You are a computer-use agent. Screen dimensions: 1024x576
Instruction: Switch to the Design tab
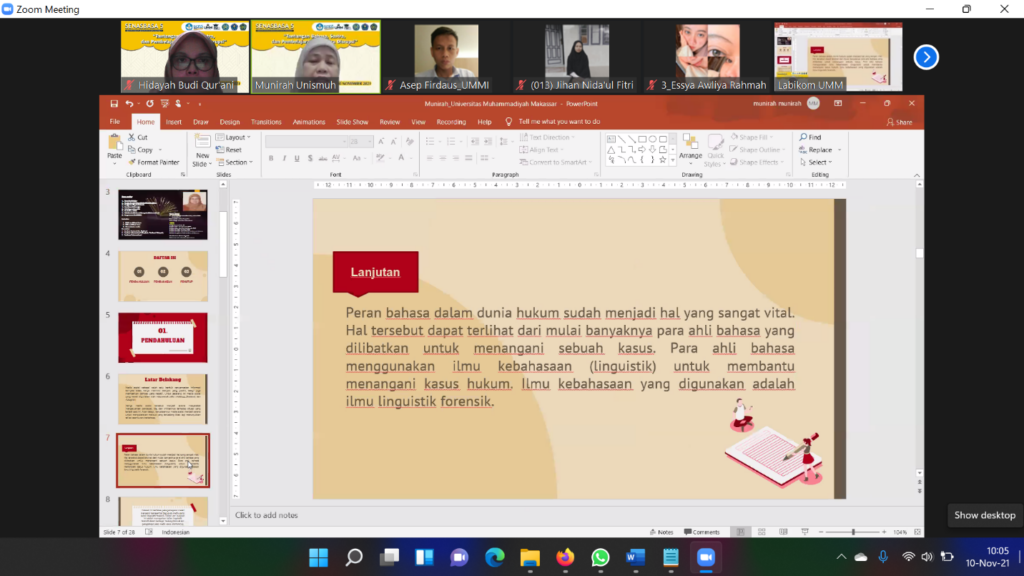tap(229, 121)
